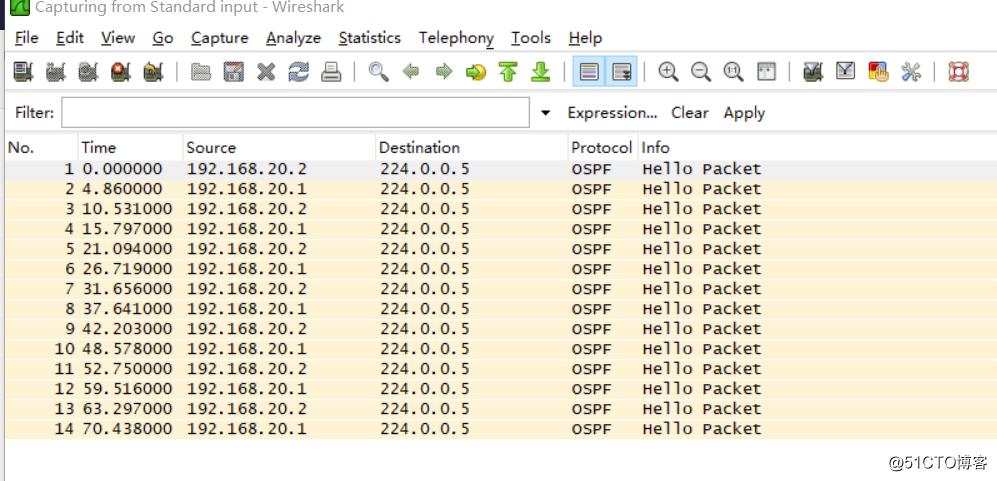The image size is (997, 481).
Task: Jump to first packet icon
Action: pos(508,72)
